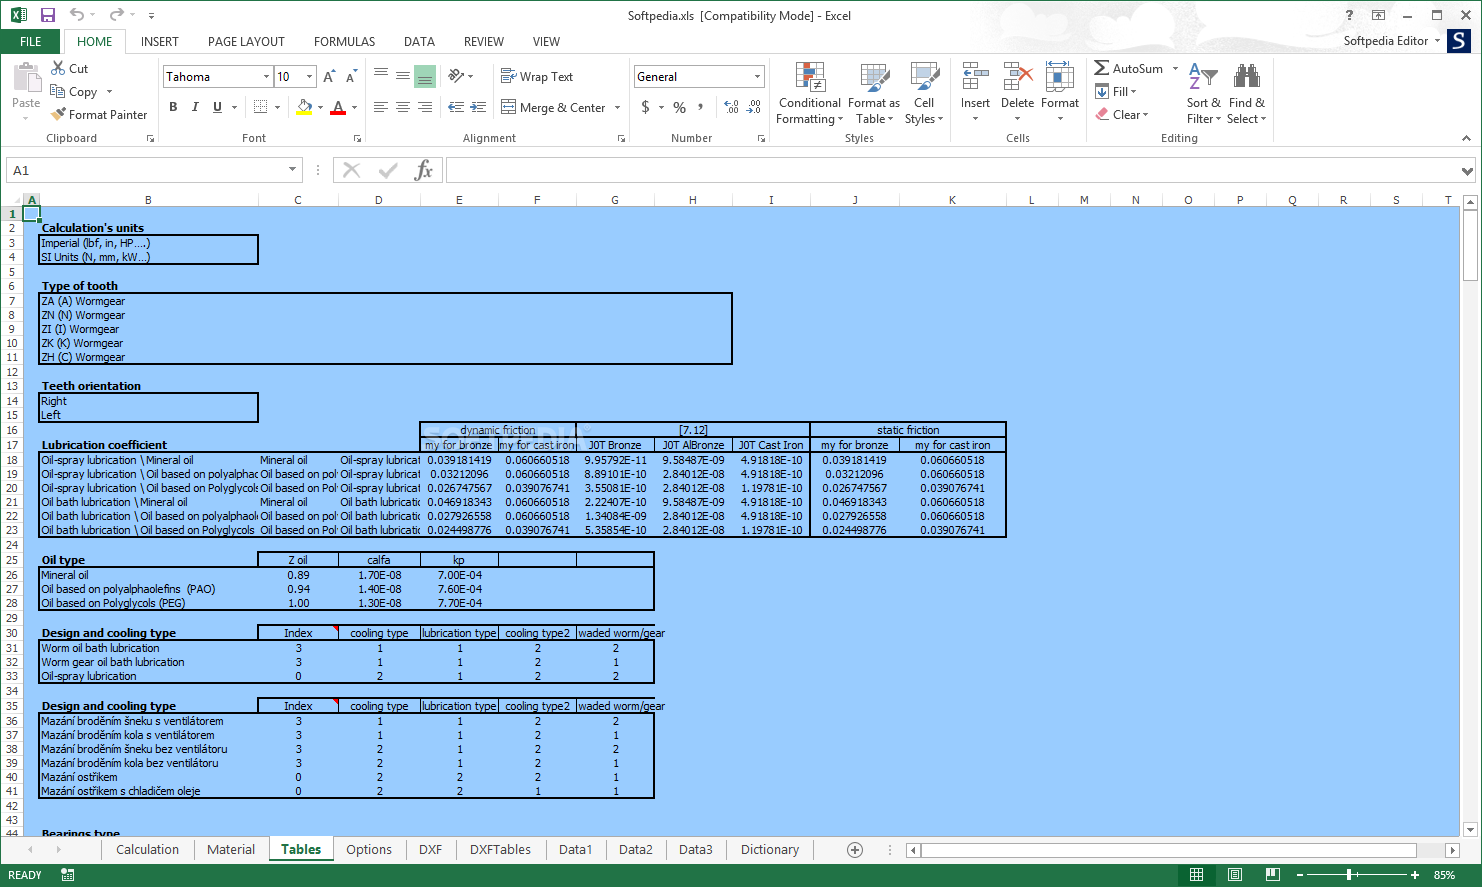Click the Format cells button

click(x=1060, y=93)
